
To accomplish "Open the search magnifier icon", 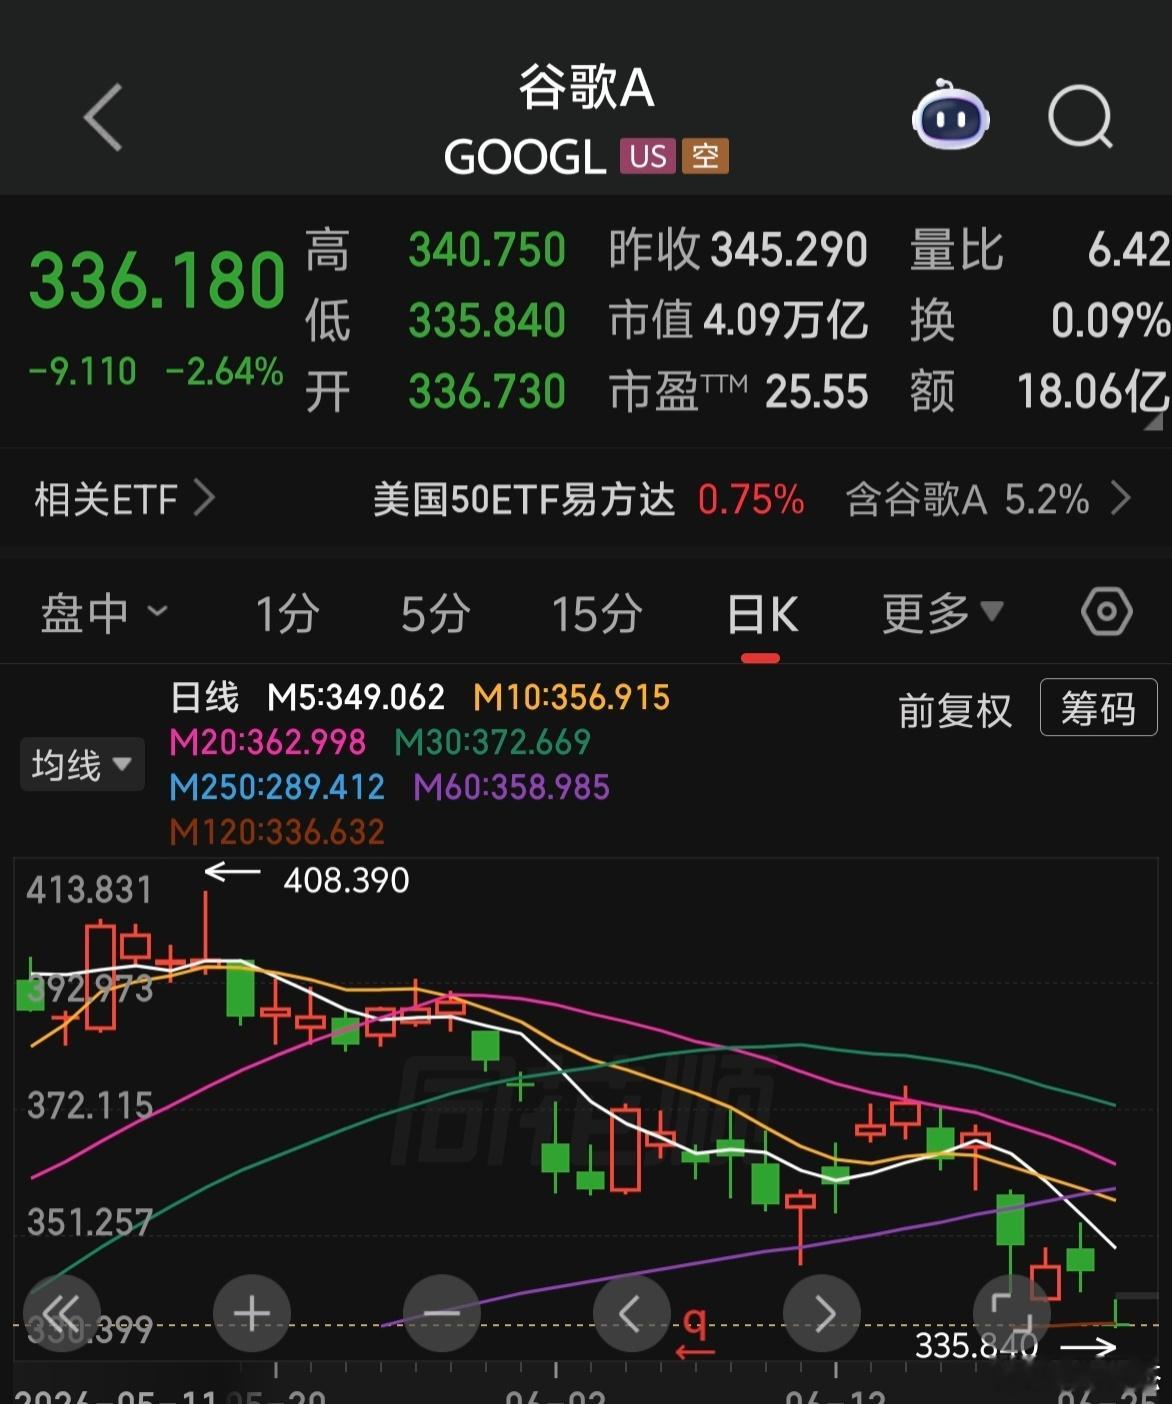I will click(1080, 117).
